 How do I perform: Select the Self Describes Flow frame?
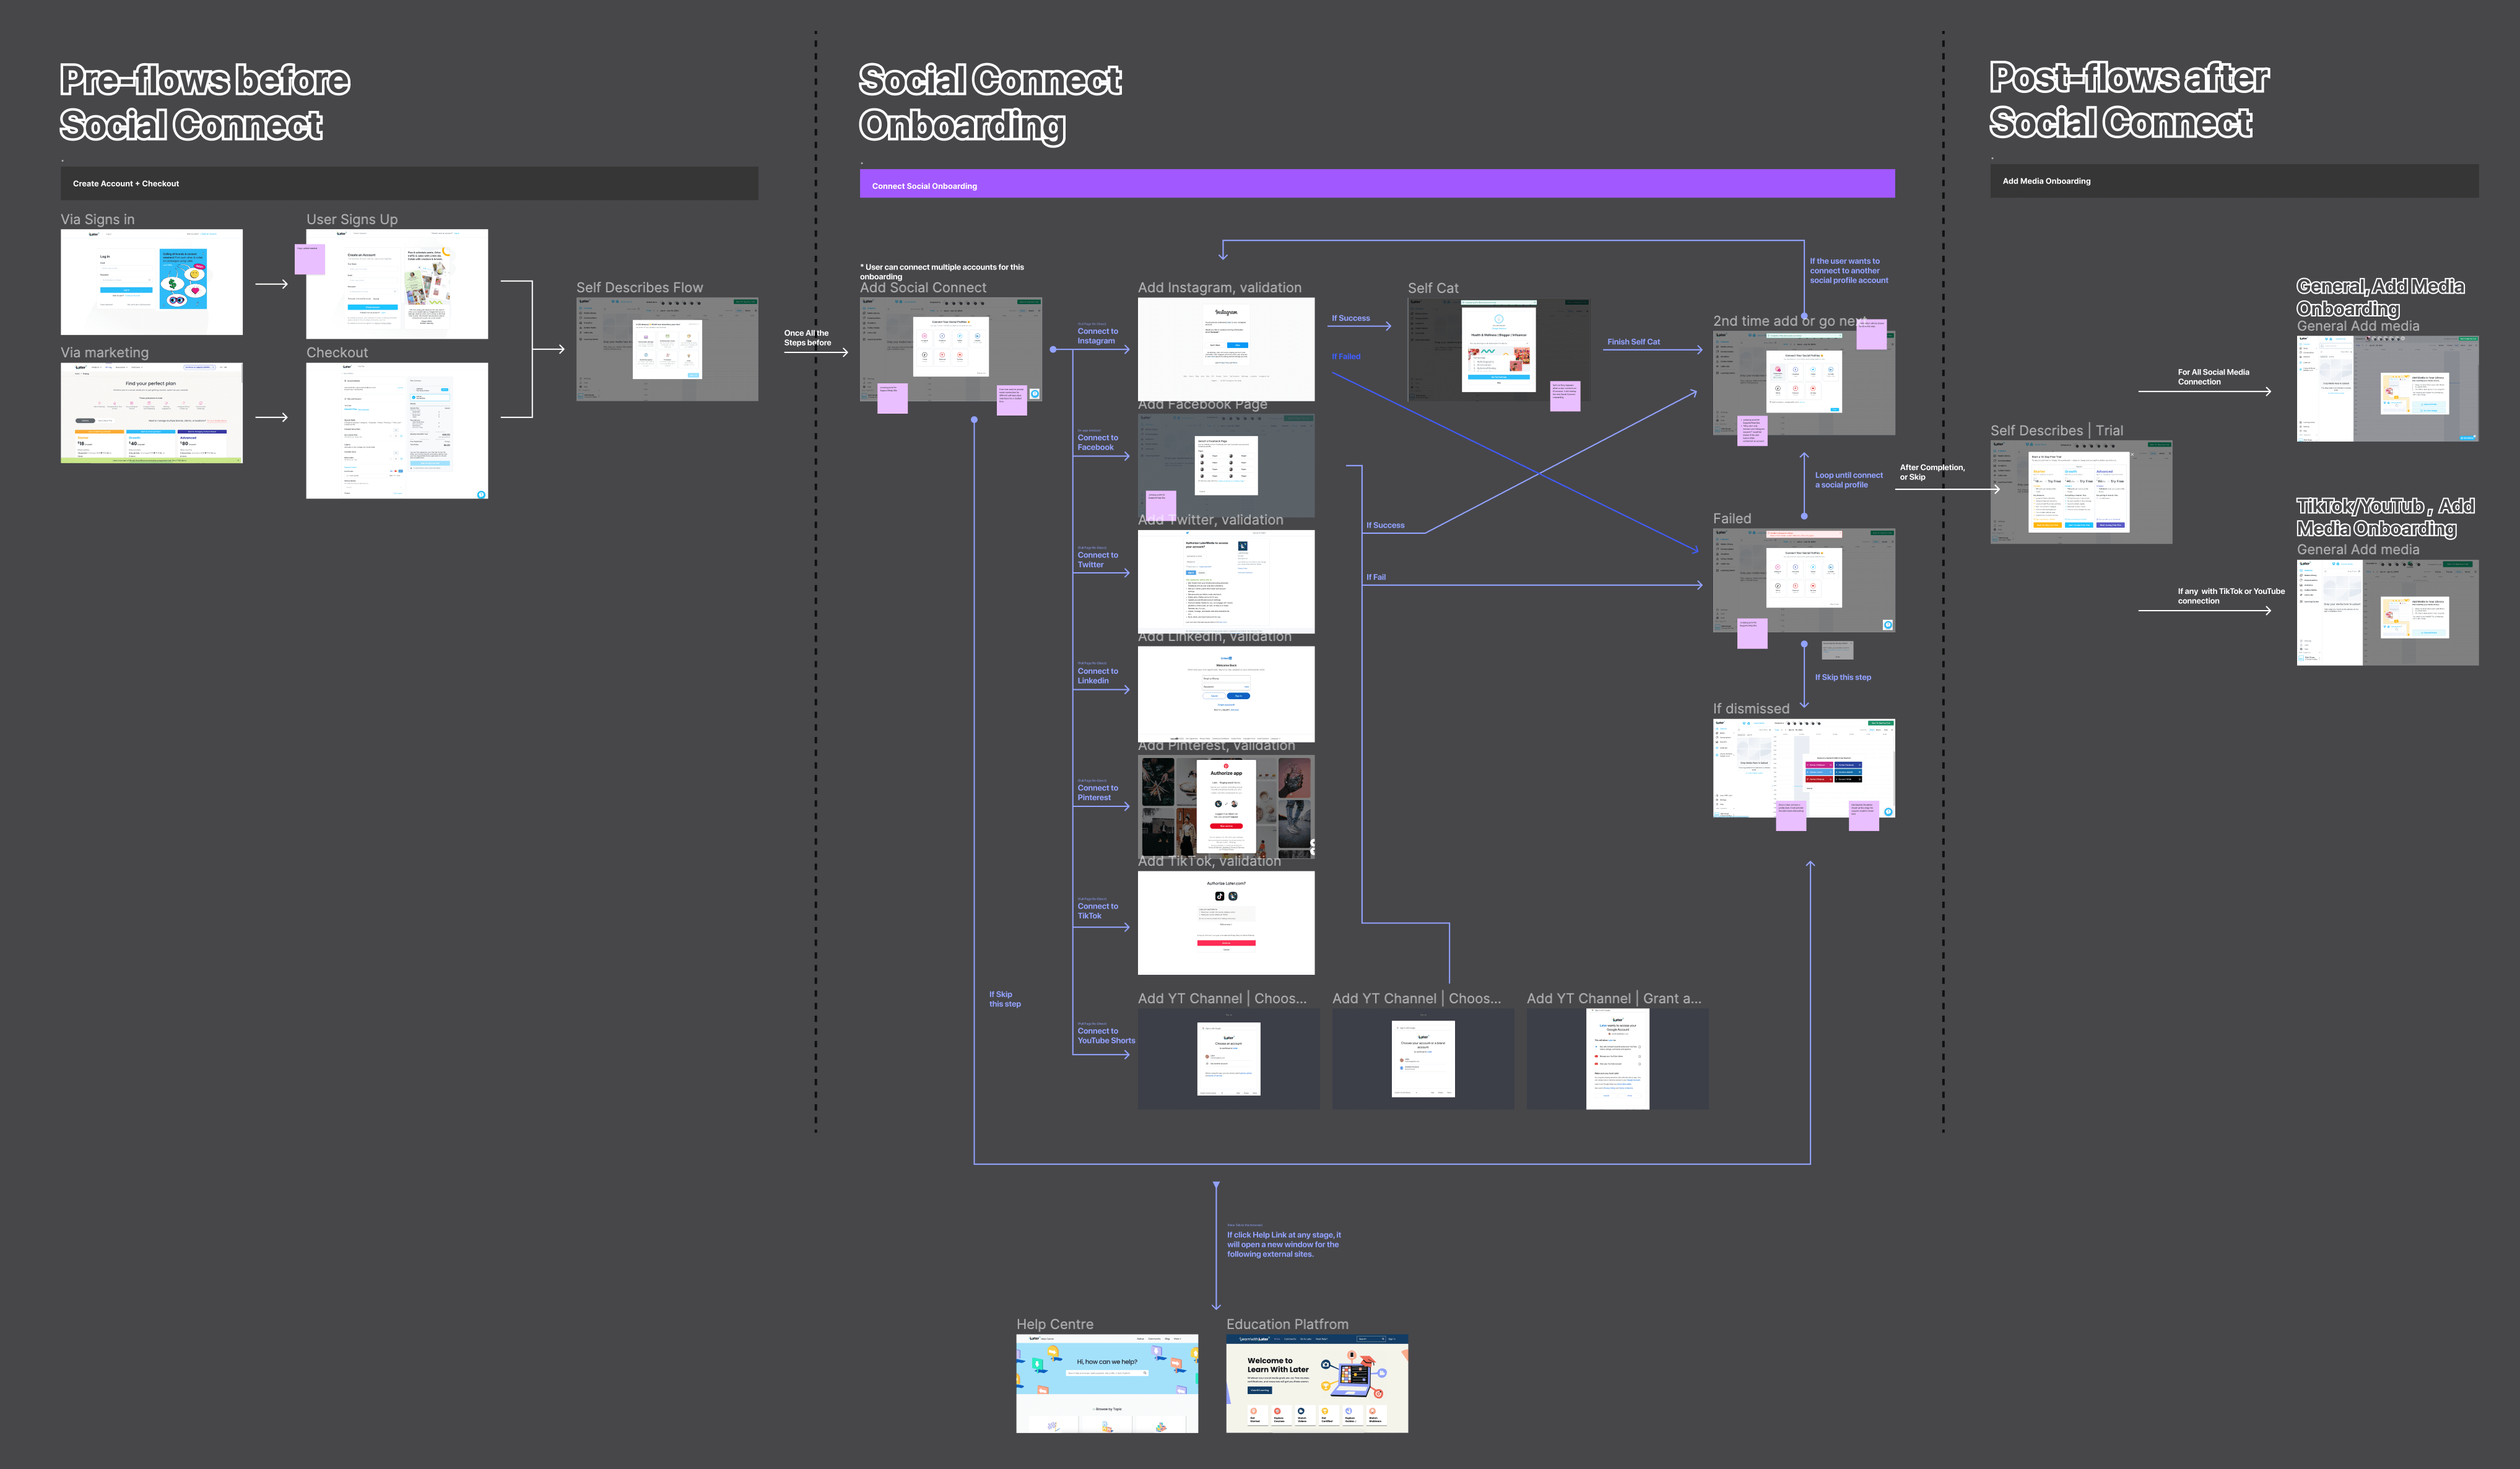(x=667, y=349)
